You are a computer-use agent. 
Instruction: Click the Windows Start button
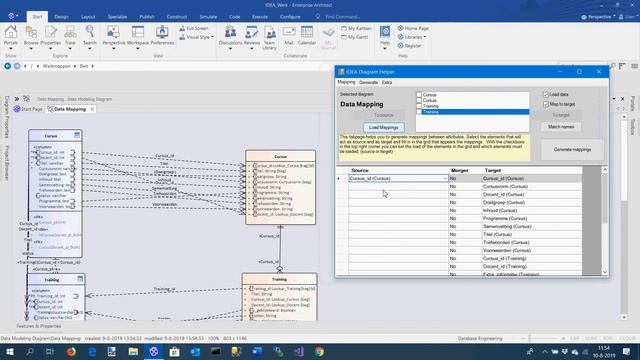[x=10, y=351]
